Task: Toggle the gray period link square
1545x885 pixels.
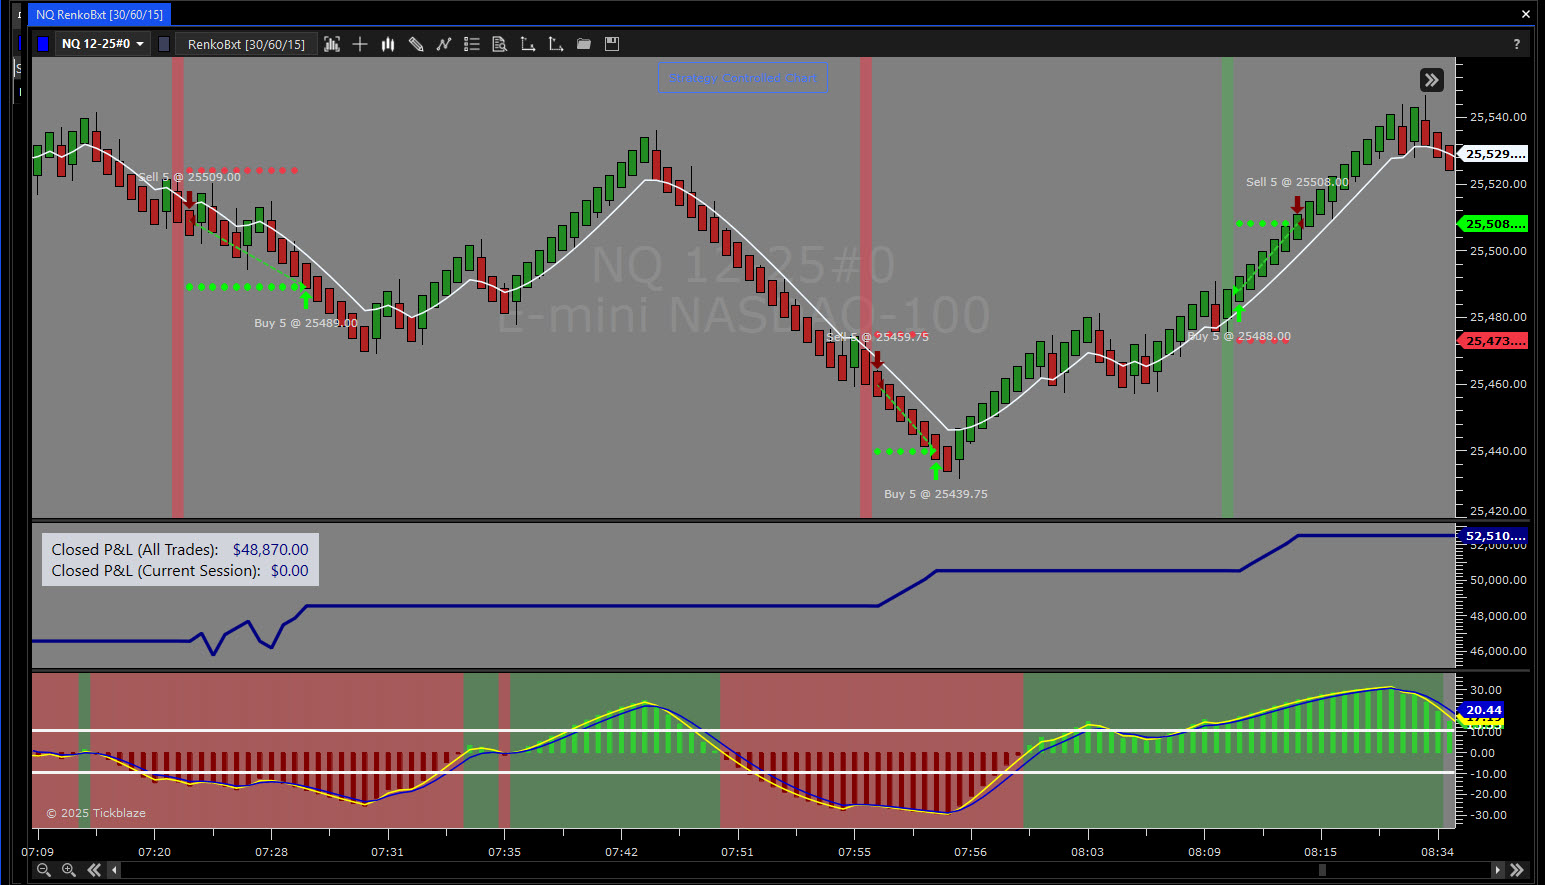Action: pos(164,44)
